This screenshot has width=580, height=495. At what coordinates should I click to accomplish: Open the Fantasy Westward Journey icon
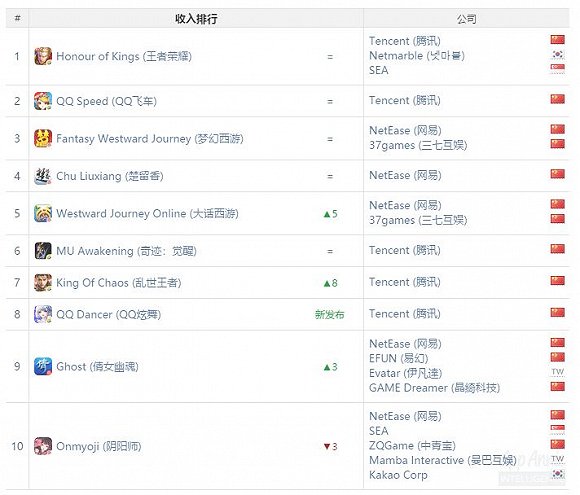click(x=43, y=138)
